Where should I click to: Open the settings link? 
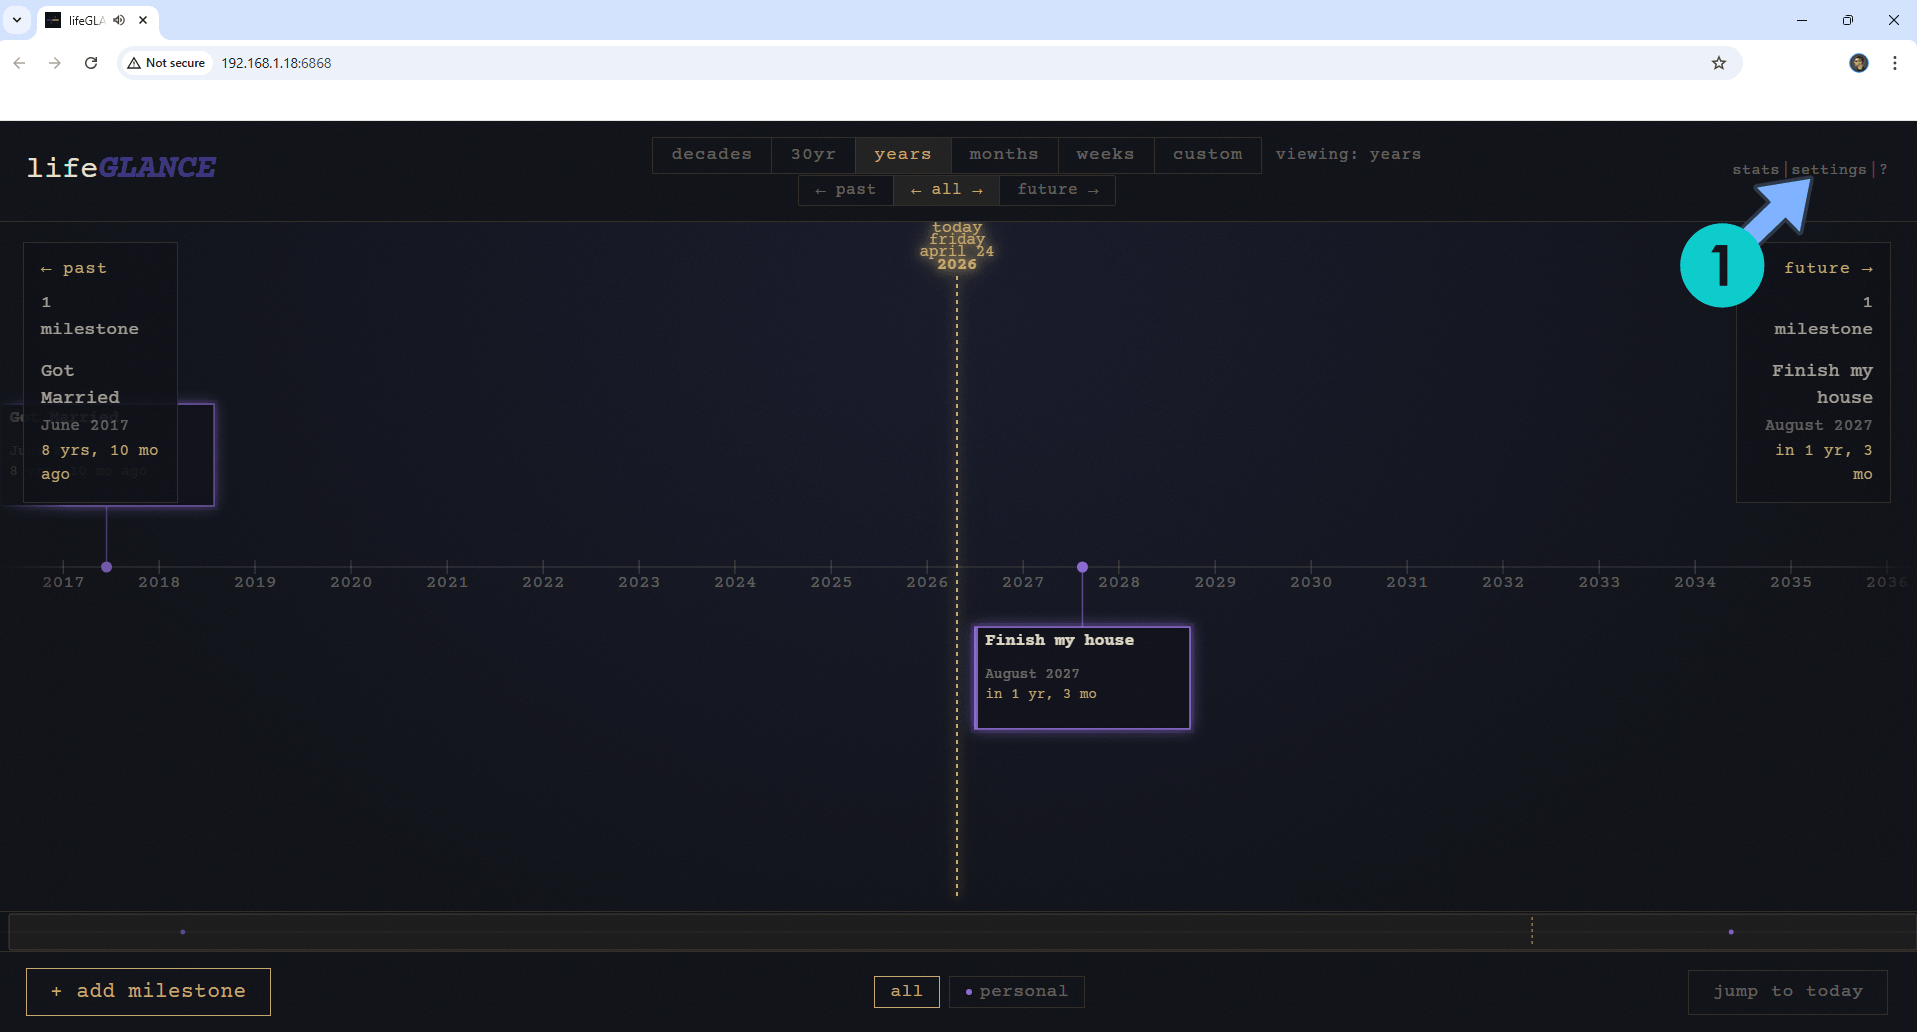click(x=1828, y=170)
